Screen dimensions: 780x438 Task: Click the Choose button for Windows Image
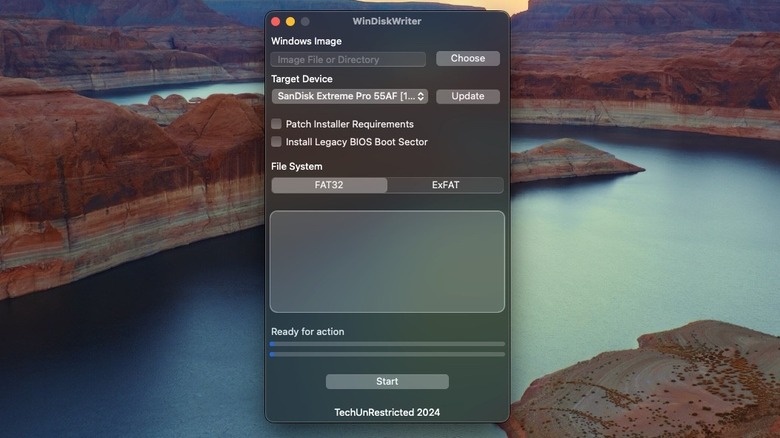pos(468,59)
